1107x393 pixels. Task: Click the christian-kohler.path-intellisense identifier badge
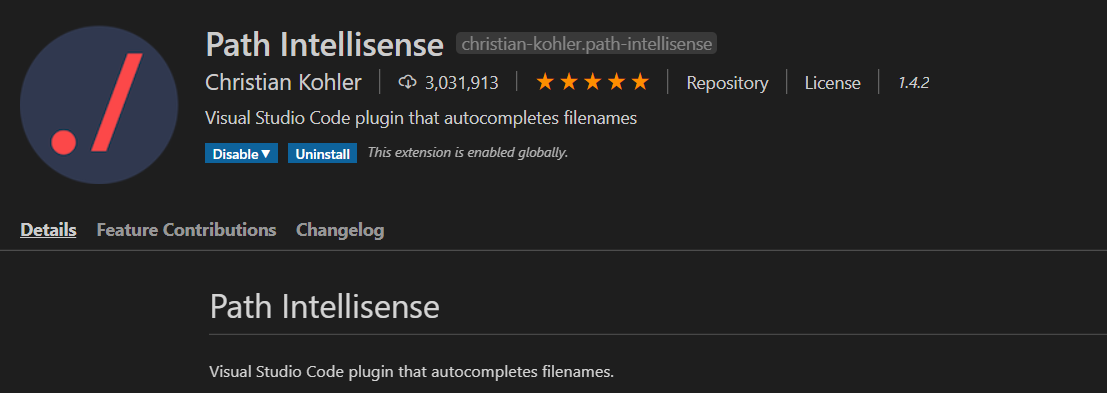[587, 44]
